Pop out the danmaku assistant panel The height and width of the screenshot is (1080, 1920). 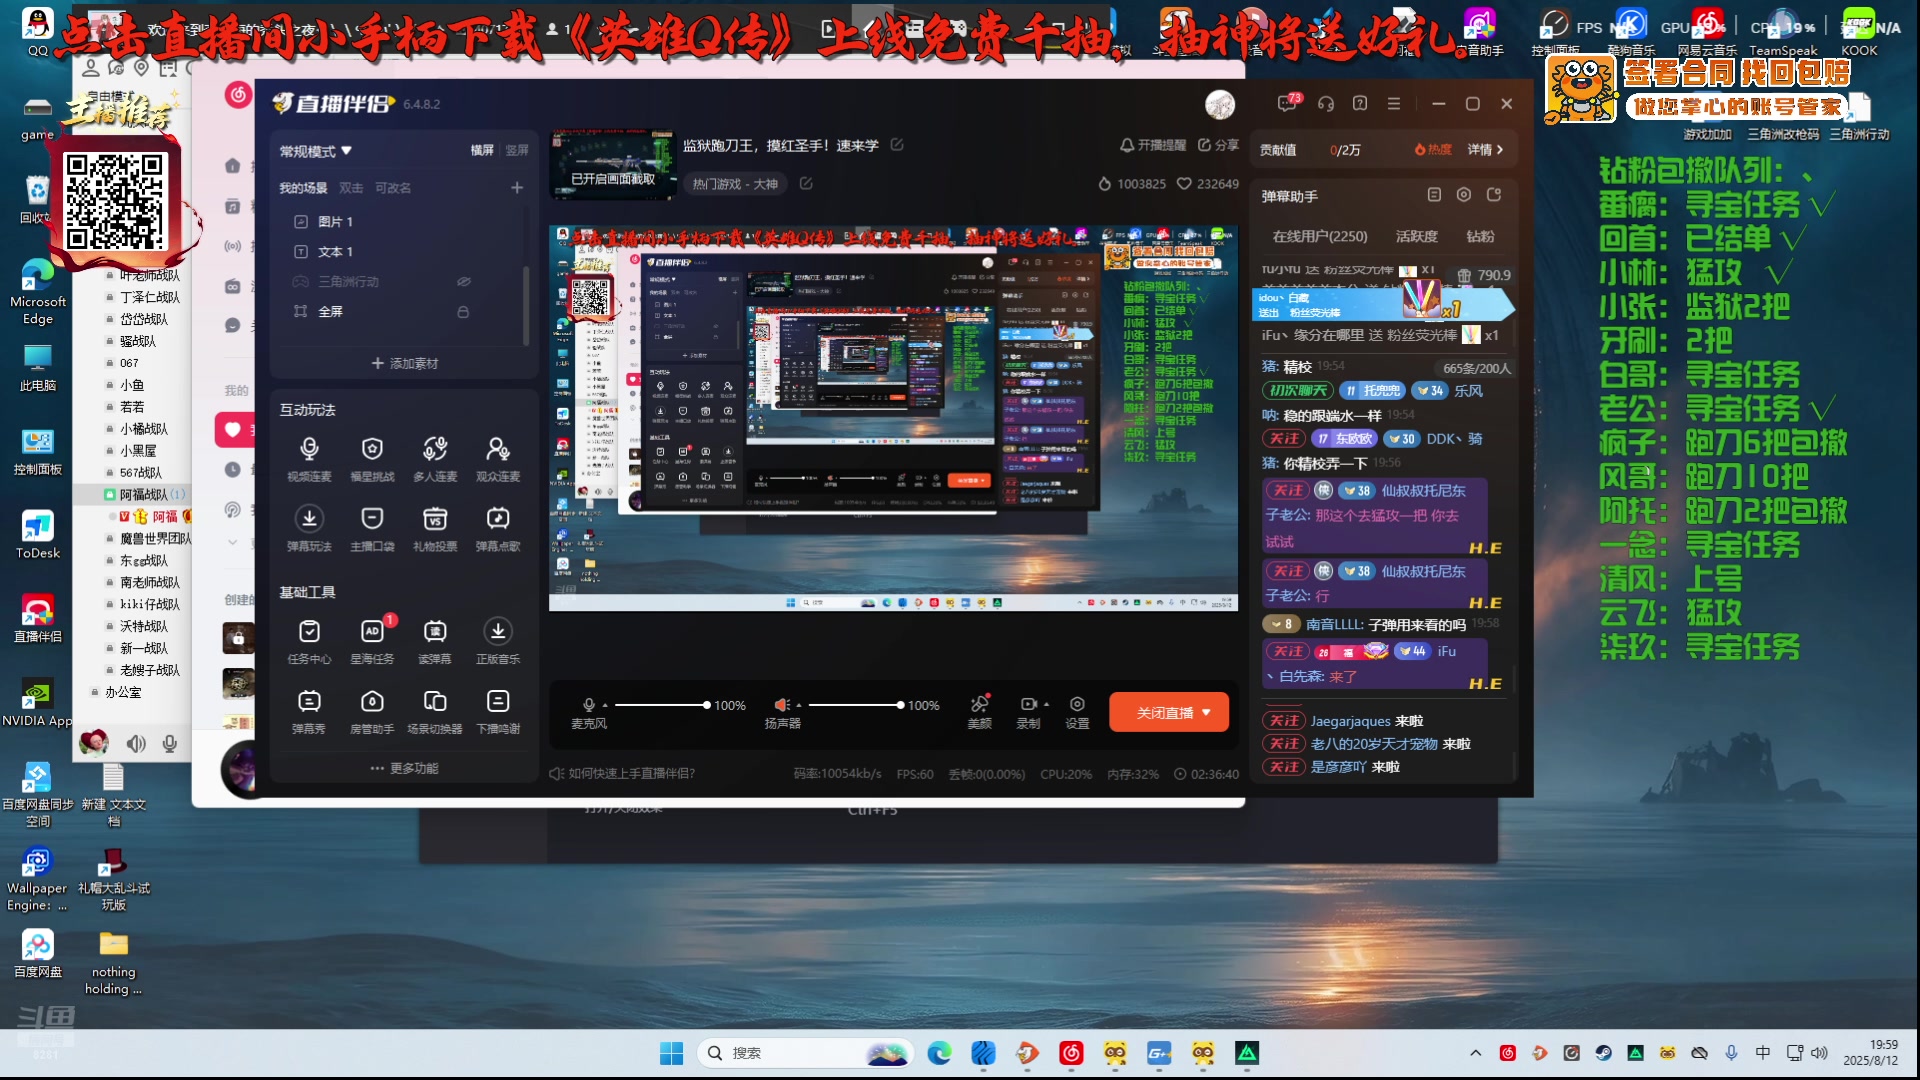[1494, 195]
